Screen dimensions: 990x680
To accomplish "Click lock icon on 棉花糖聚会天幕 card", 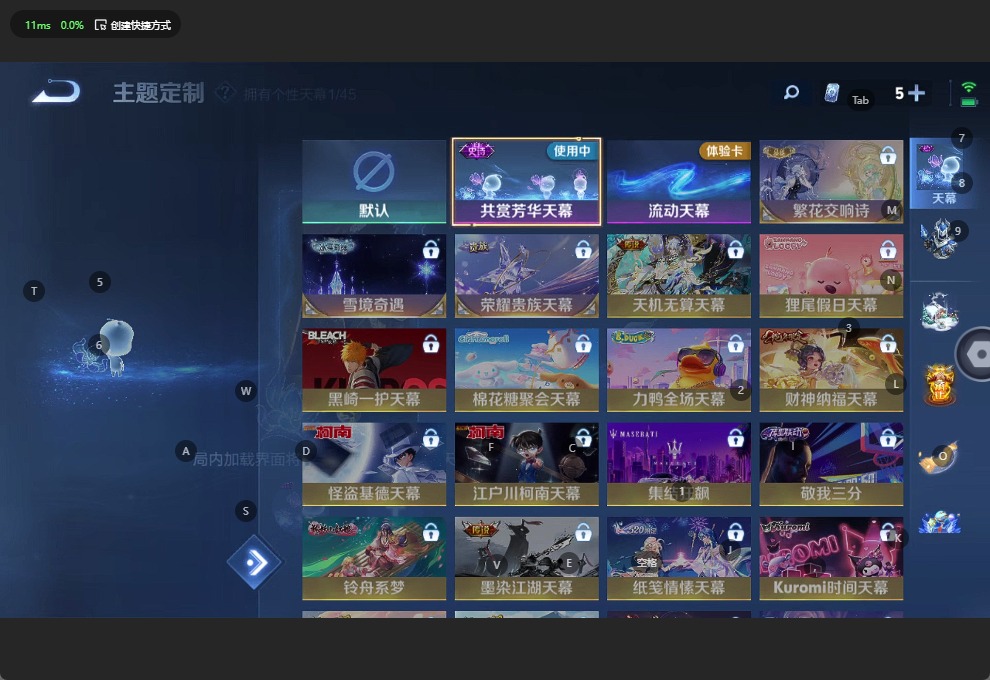I will (x=583, y=343).
